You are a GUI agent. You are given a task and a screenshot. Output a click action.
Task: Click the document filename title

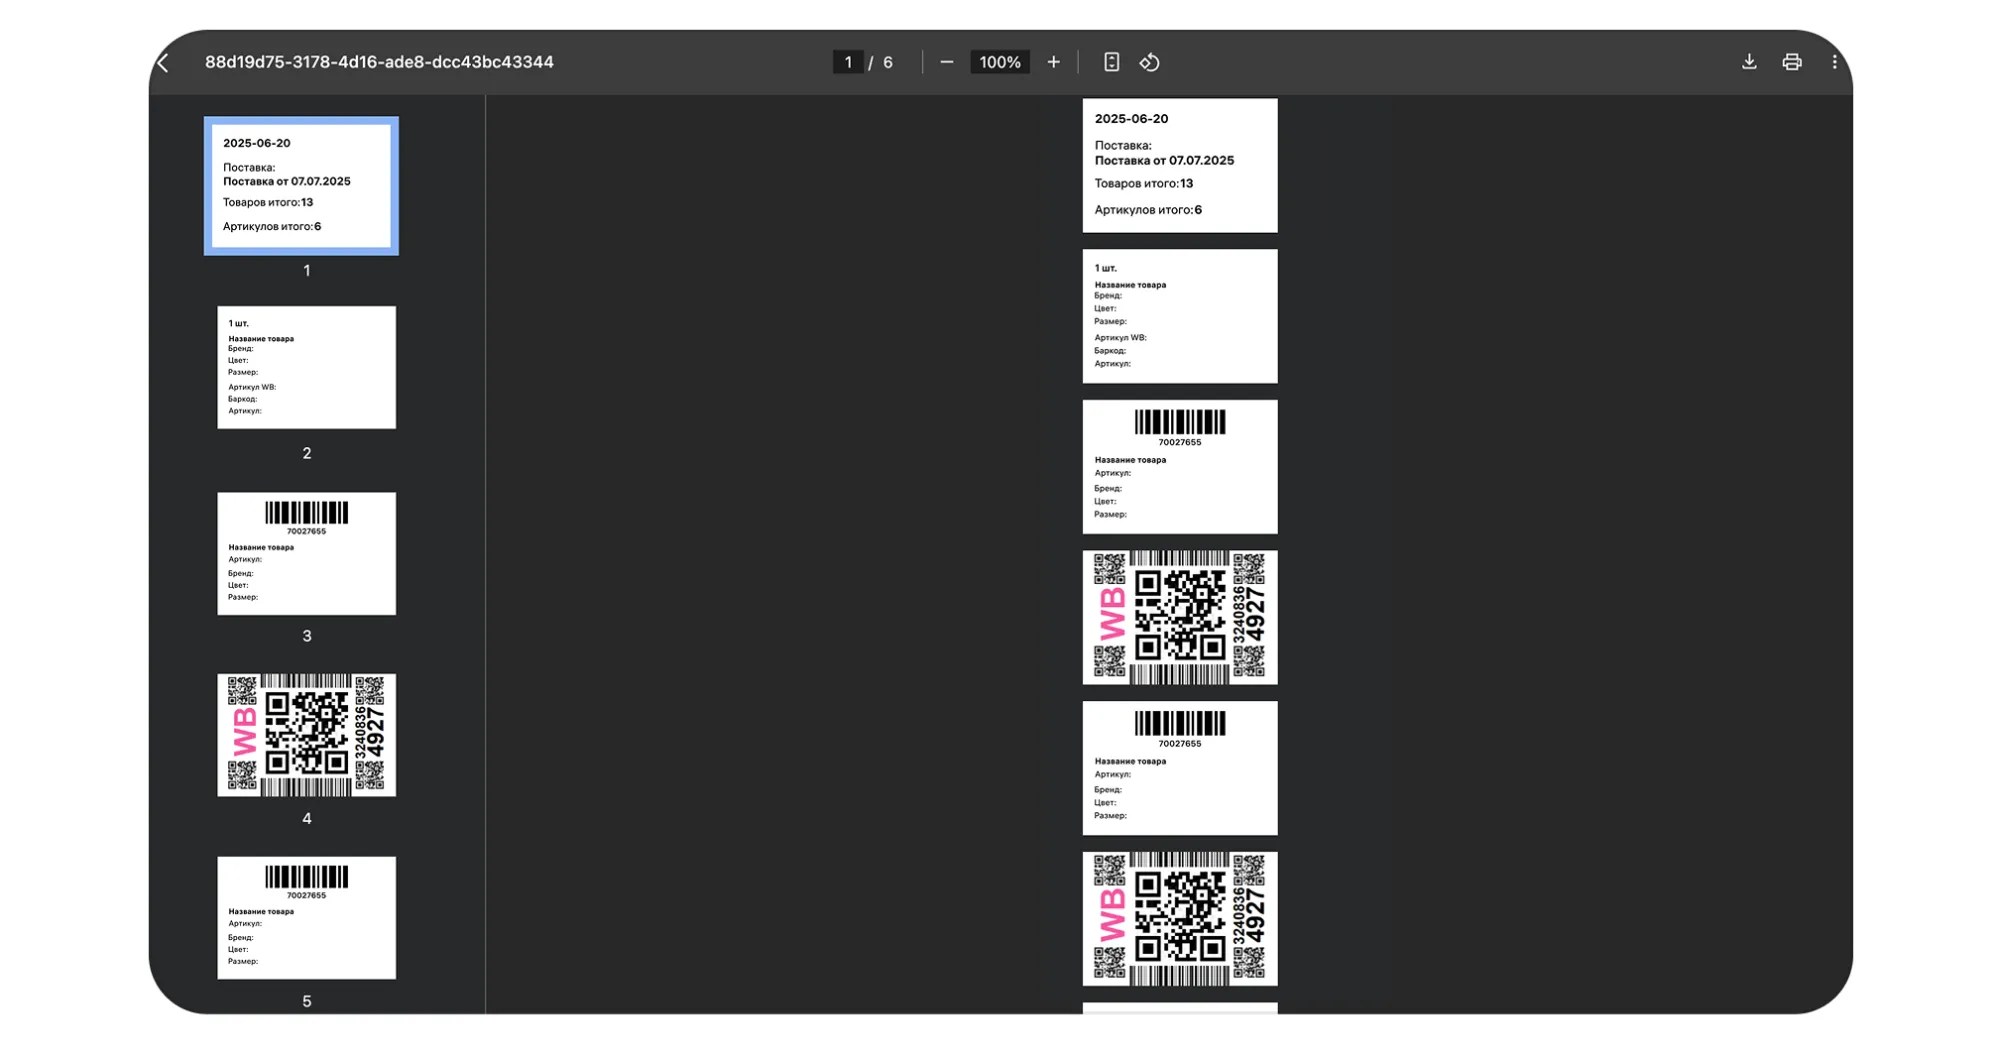379,62
